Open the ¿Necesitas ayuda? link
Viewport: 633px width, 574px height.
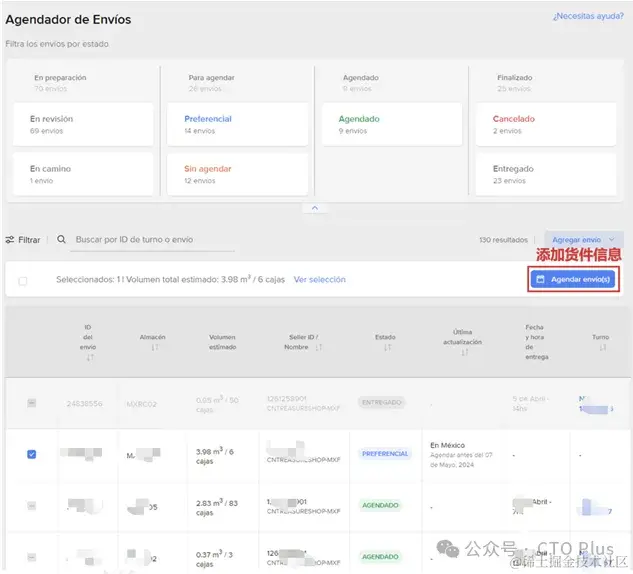tap(588, 16)
